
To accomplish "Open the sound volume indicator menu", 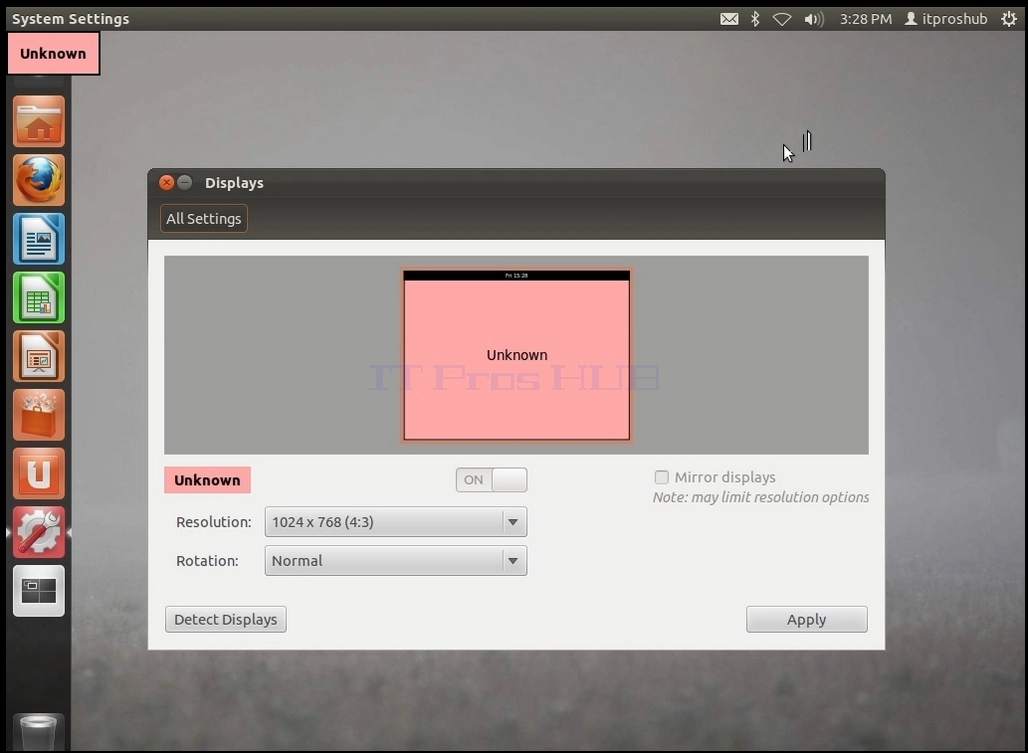I will coord(814,19).
